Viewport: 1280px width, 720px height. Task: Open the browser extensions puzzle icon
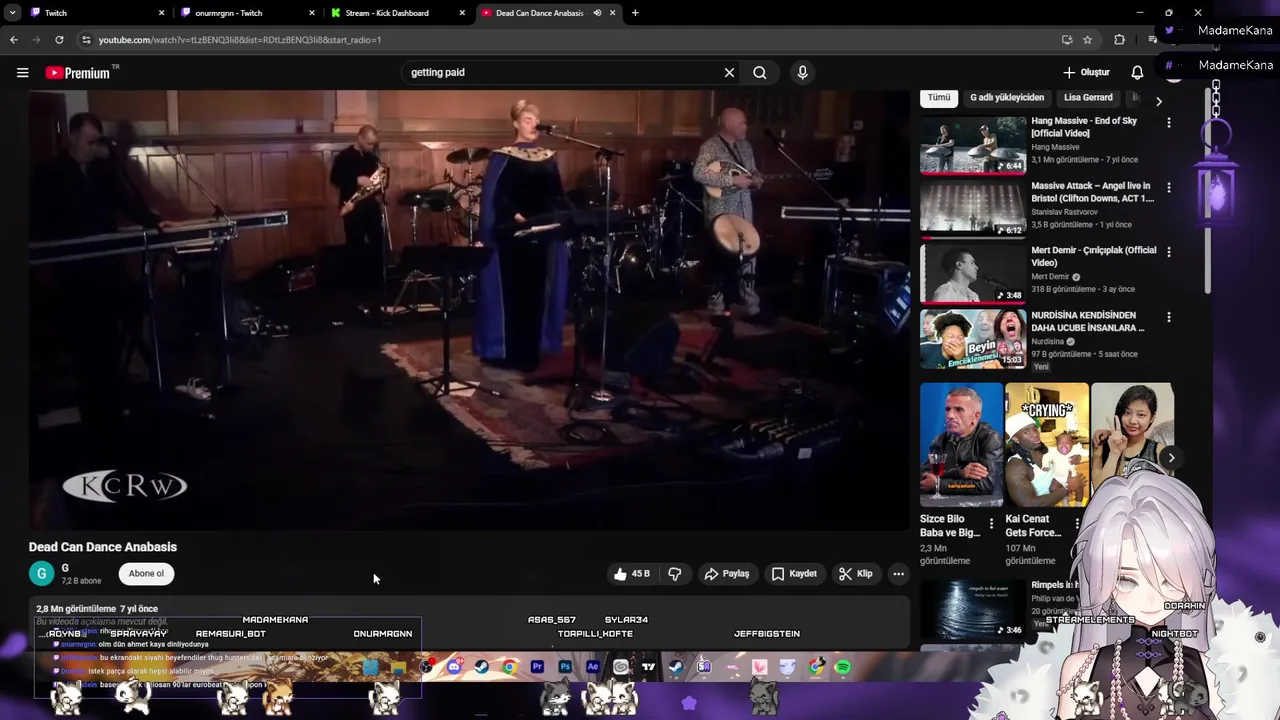point(1119,40)
